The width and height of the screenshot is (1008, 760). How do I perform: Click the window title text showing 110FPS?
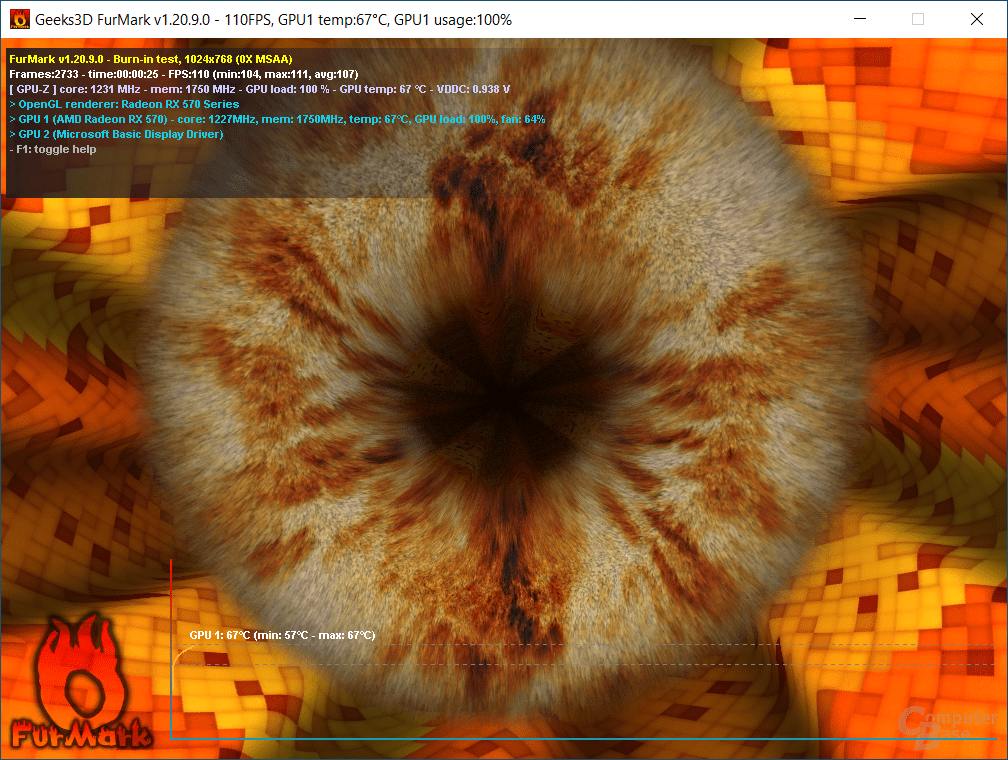point(273,20)
